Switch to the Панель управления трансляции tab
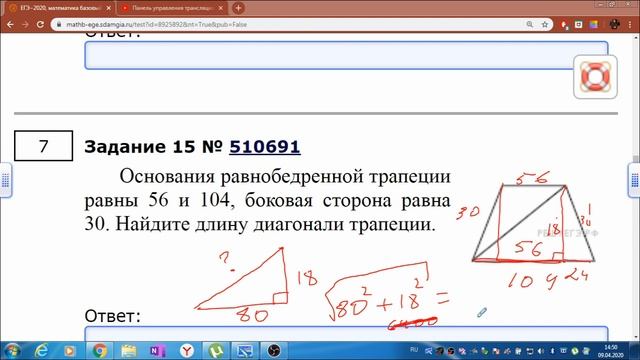 172,8
